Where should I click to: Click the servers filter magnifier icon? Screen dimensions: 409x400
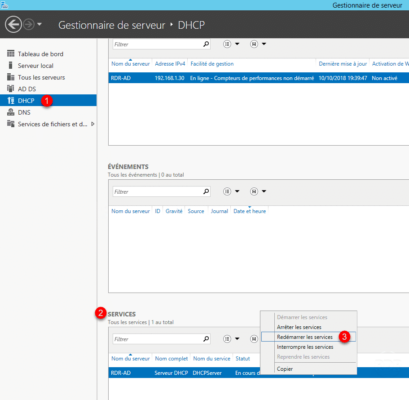(206, 44)
